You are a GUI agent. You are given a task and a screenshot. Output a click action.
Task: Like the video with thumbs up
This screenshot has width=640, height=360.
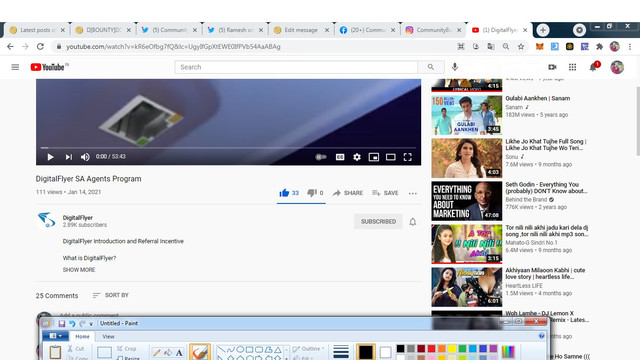pos(289,193)
